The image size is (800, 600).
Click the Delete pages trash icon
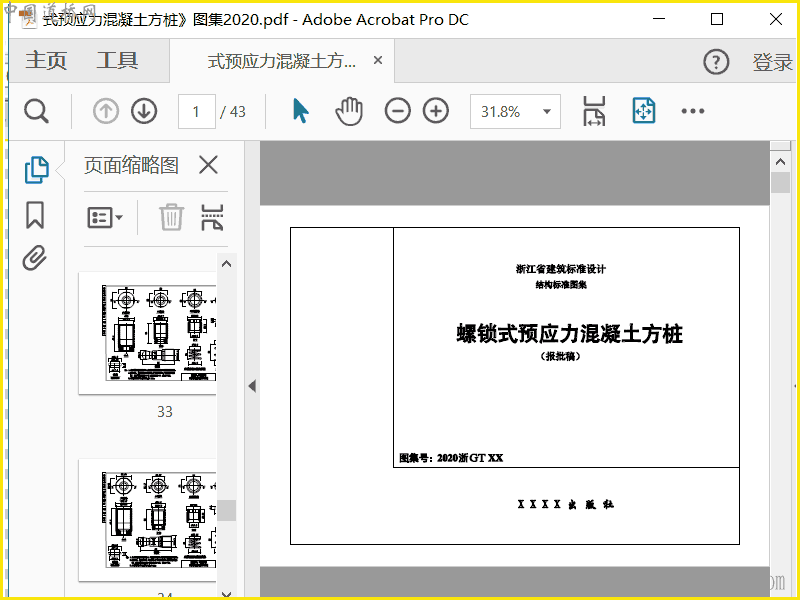tap(171, 217)
